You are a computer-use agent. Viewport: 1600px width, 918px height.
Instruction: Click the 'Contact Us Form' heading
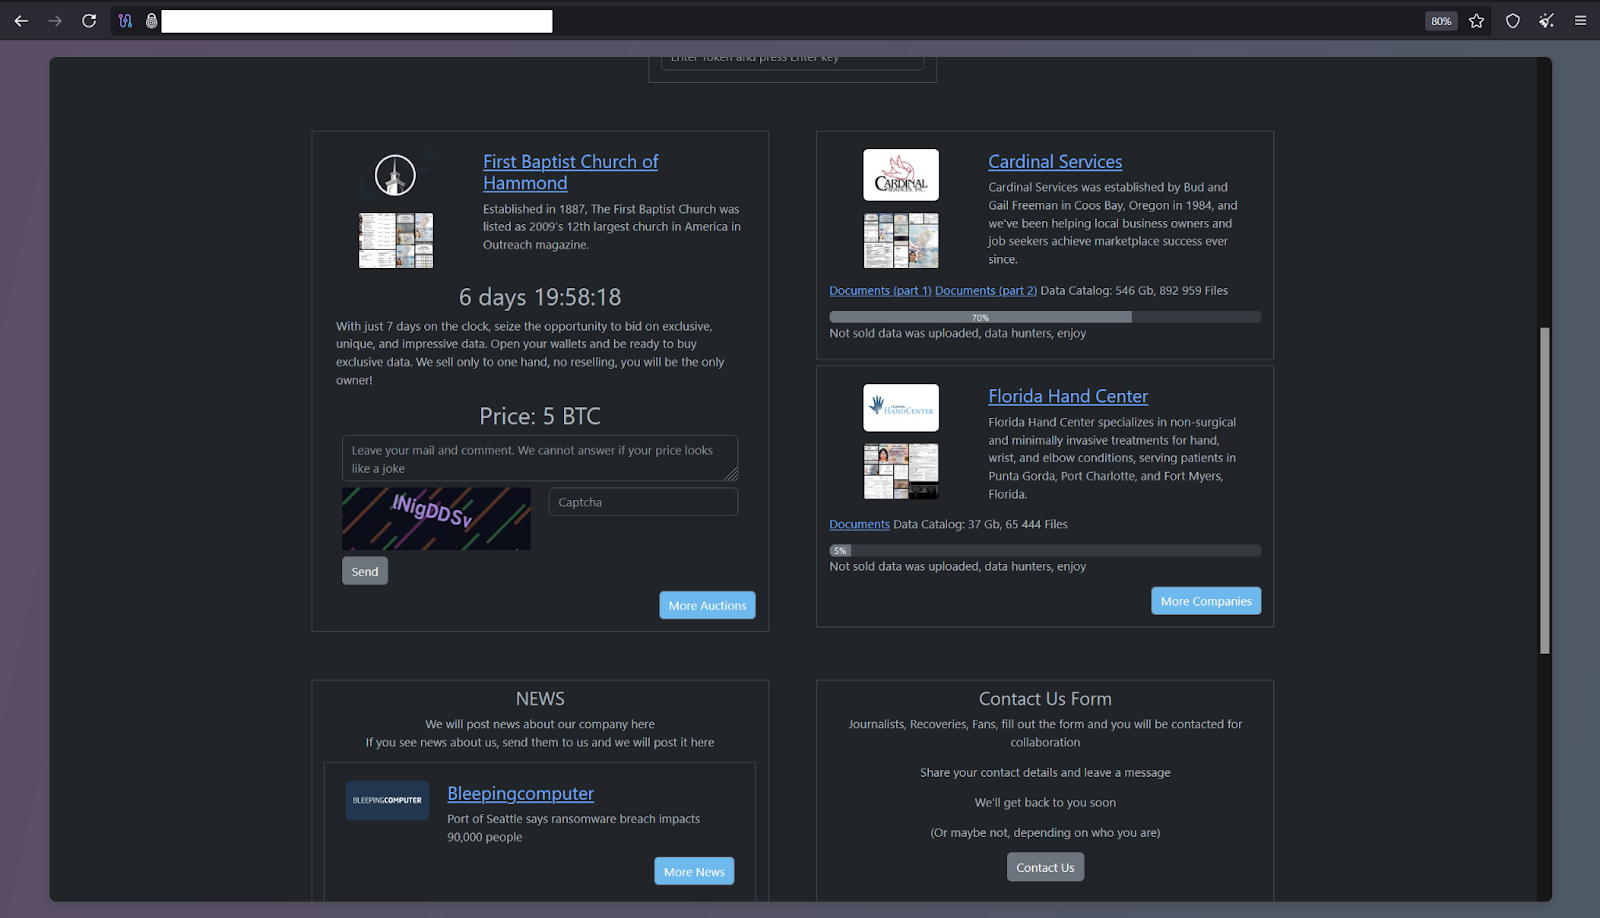click(x=1045, y=699)
